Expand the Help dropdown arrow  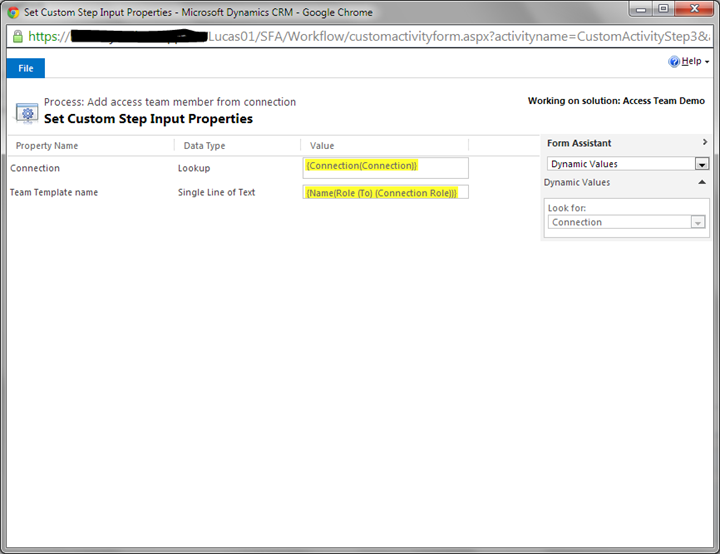707,62
